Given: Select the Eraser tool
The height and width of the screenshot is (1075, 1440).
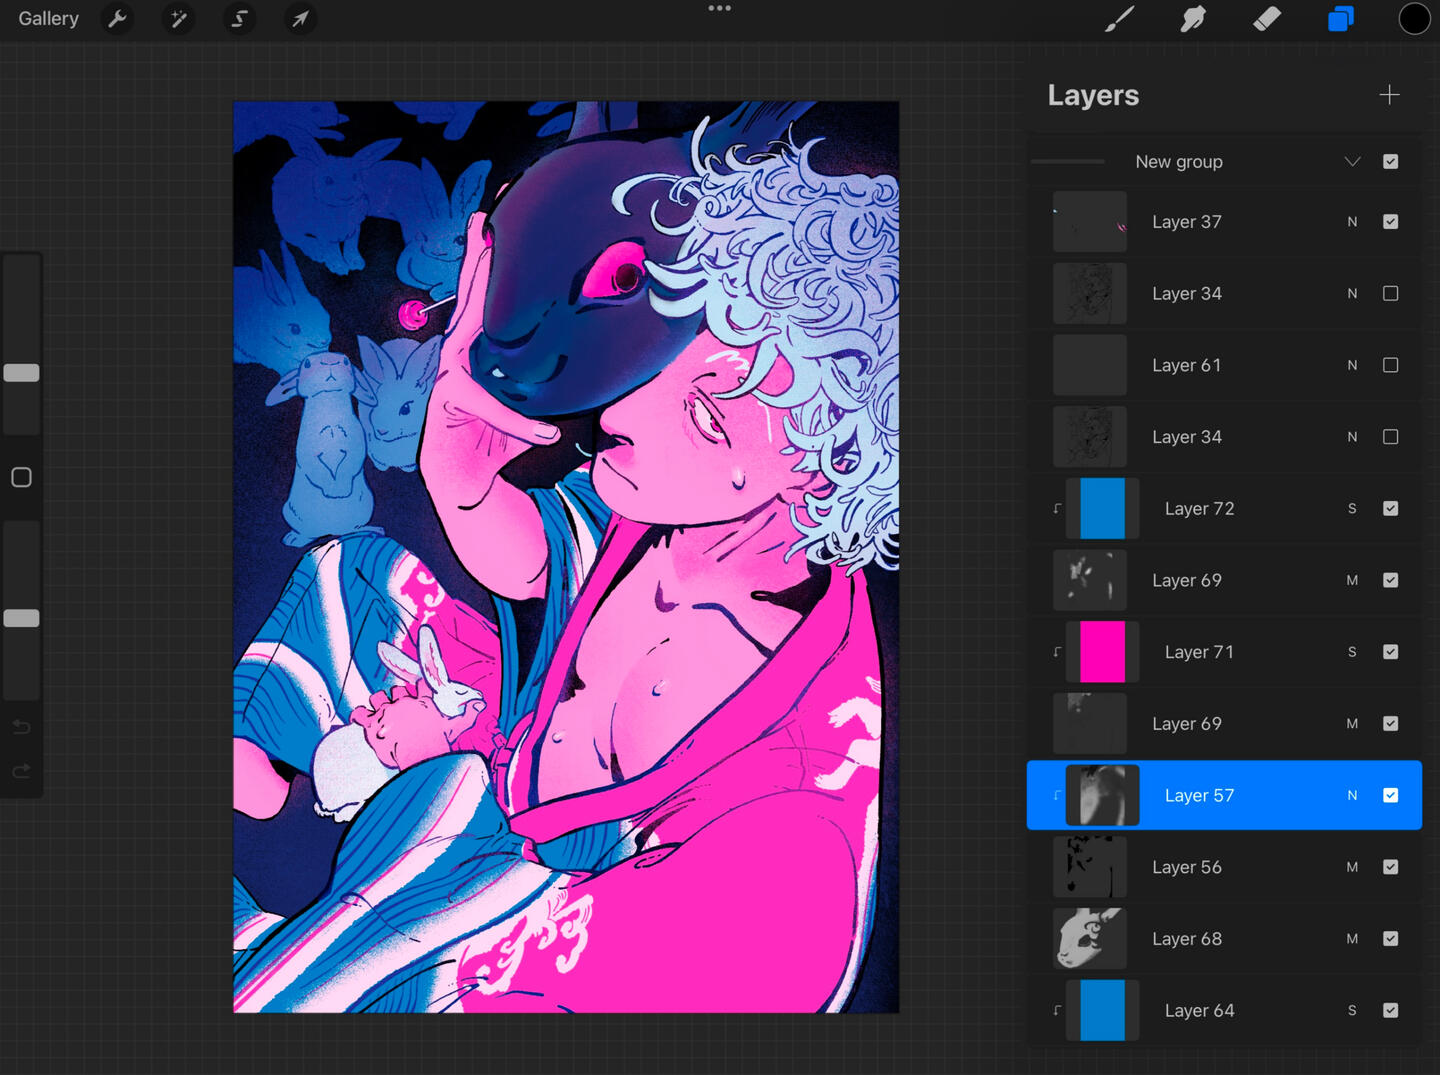Looking at the screenshot, I should coord(1267,19).
